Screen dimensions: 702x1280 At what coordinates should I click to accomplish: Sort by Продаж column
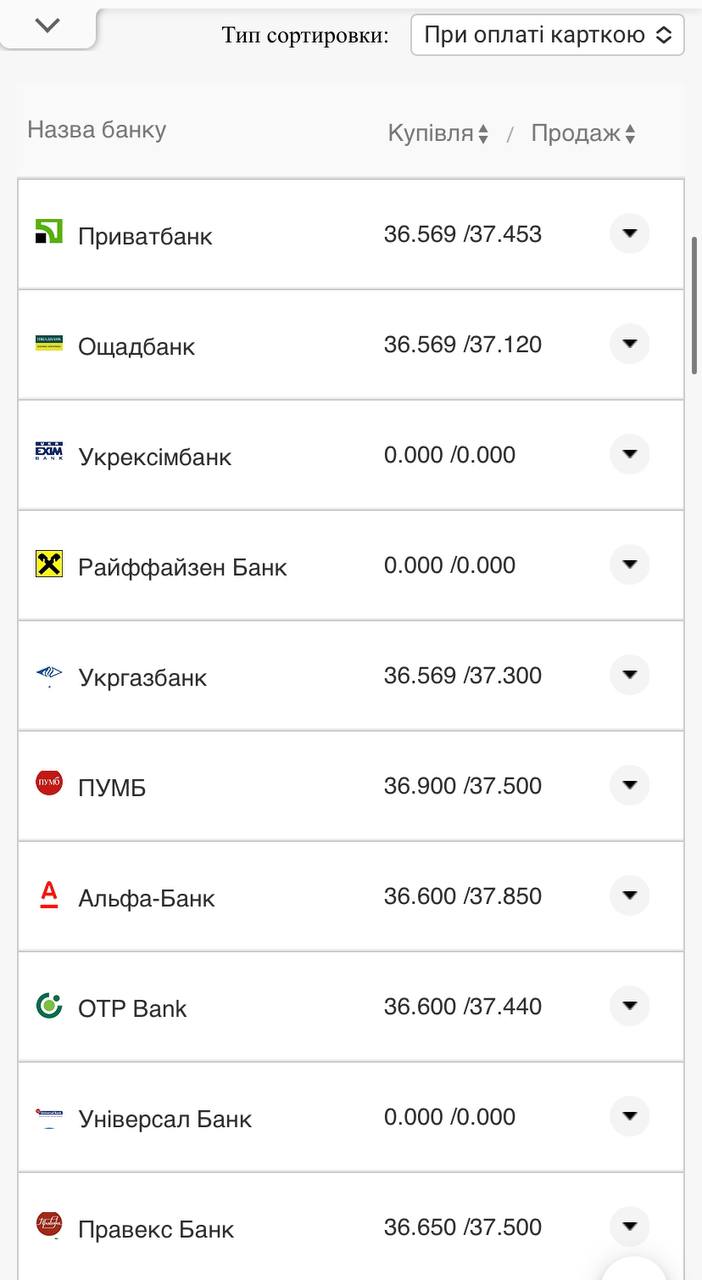click(x=583, y=134)
